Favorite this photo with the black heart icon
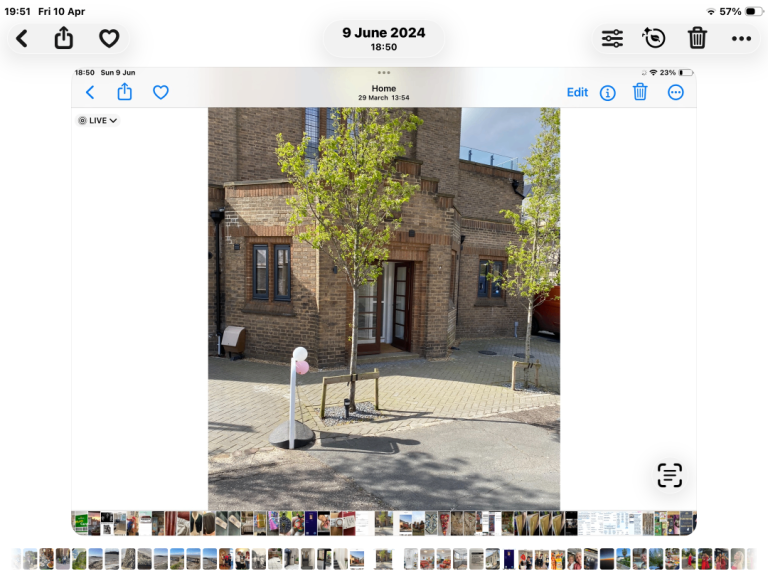Viewport: 768px width, 576px height. [x=109, y=38]
